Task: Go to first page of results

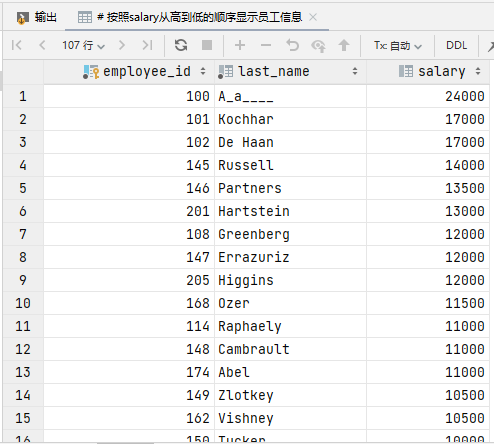Action: click(x=16, y=45)
